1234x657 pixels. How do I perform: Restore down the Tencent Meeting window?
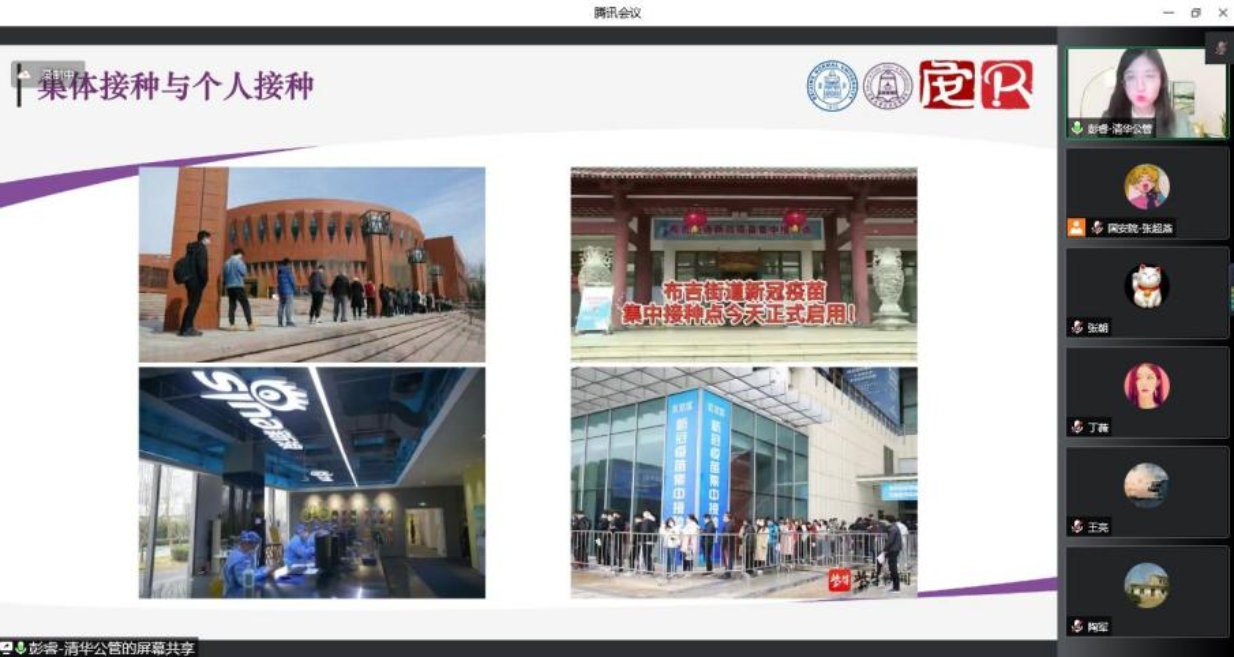pos(1195,13)
